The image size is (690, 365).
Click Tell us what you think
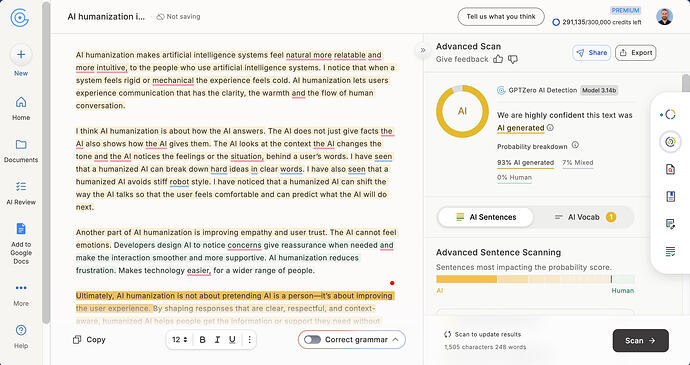(501, 17)
